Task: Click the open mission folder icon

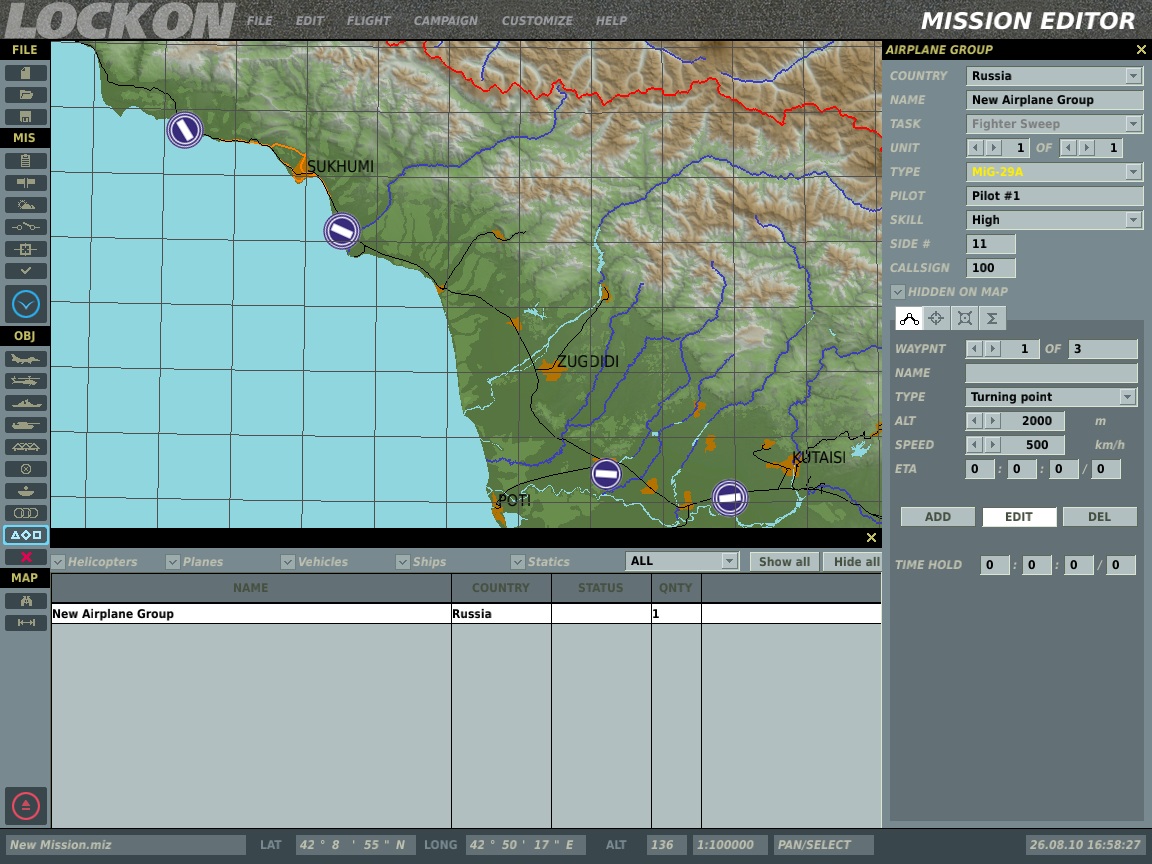Action: point(26,95)
